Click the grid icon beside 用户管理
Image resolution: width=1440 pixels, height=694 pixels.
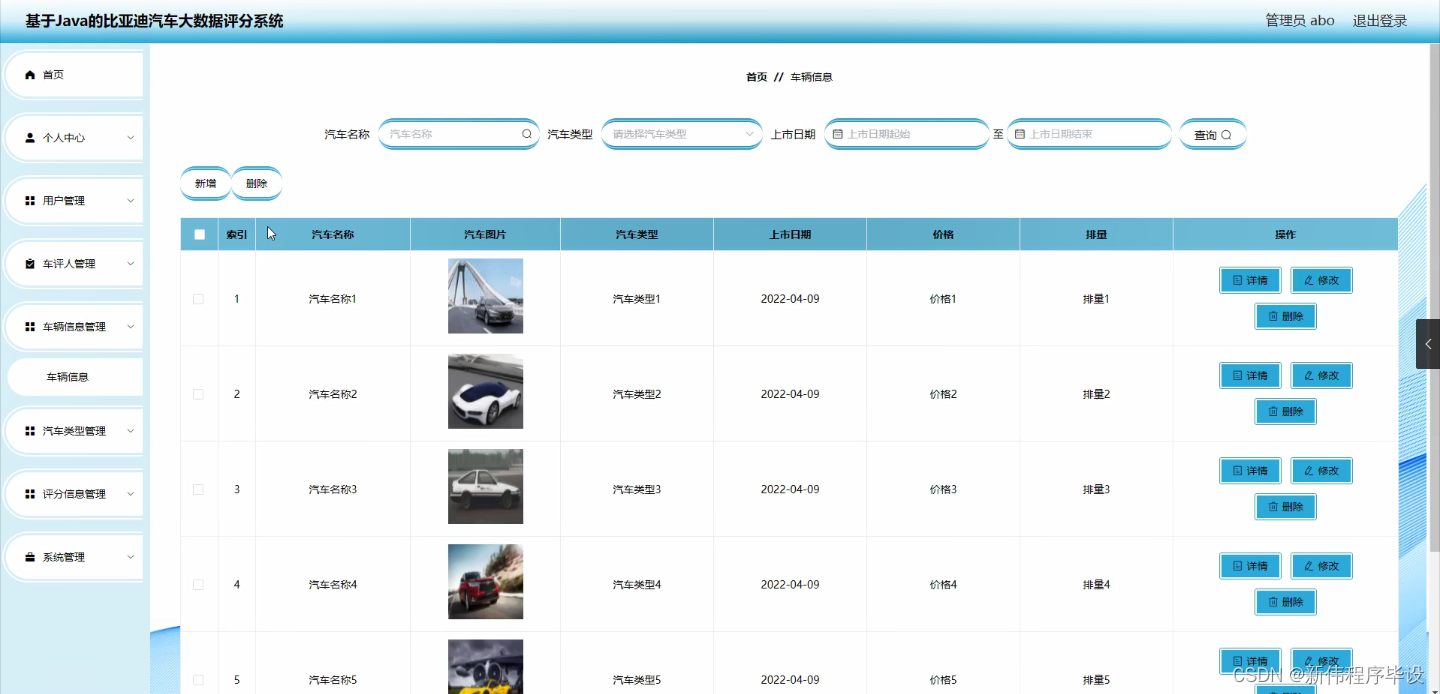[x=30, y=201]
